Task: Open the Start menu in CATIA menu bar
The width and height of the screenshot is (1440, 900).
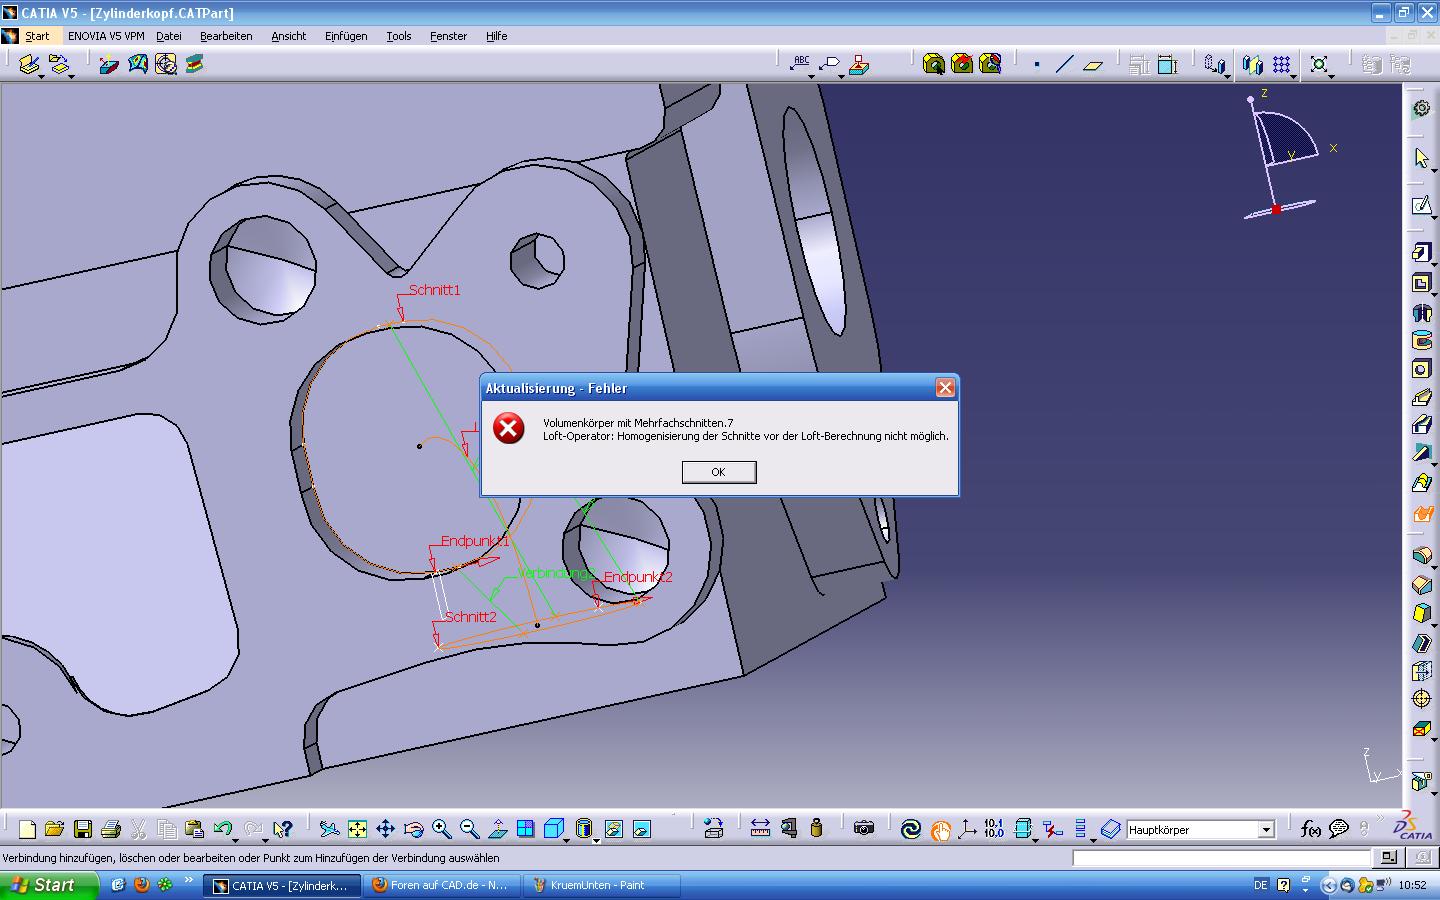Action: [x=37, y=36]
